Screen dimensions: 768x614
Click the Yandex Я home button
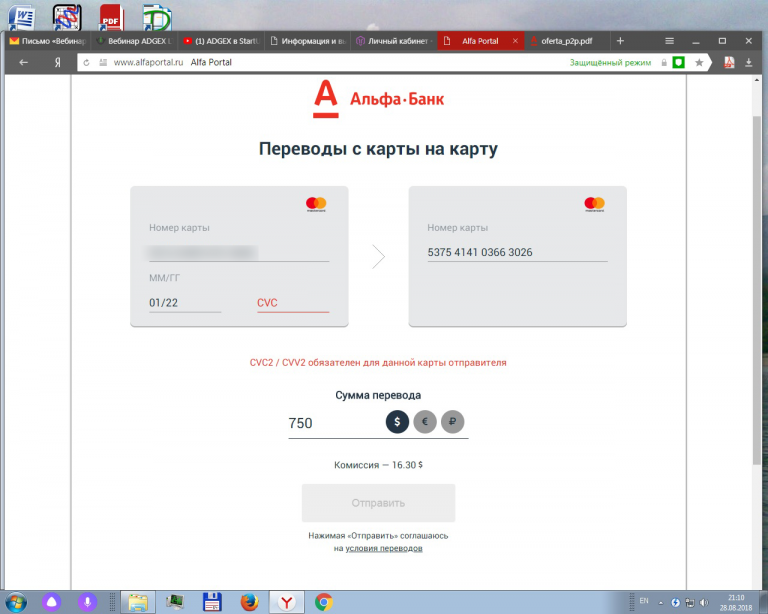(58, 62)
